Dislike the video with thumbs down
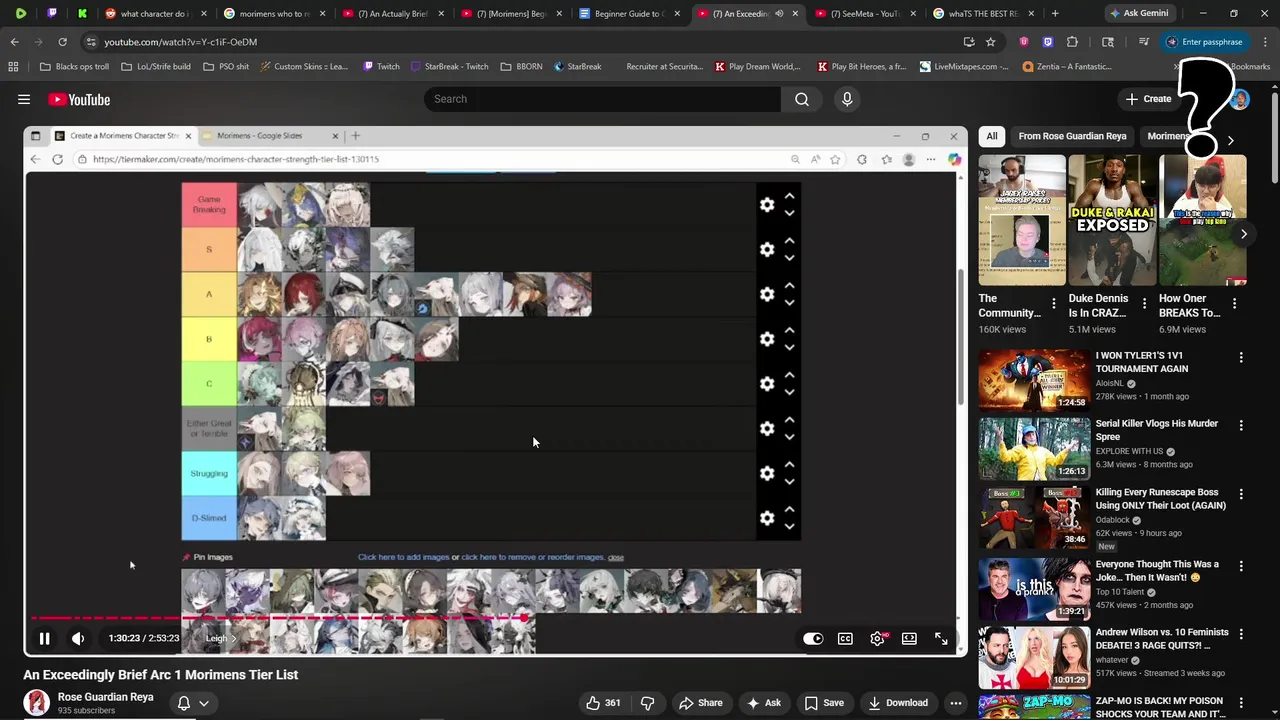The width and height of the screenshot is (1280, 720). pos(647,703)
